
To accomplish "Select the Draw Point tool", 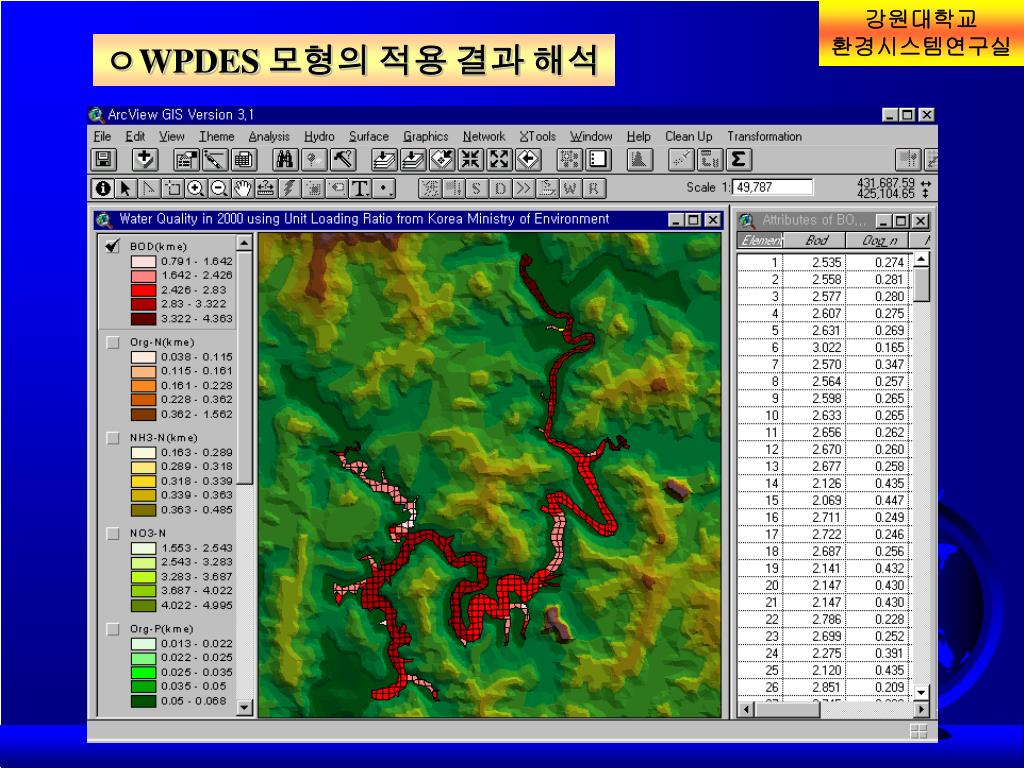I will (384, 188).
